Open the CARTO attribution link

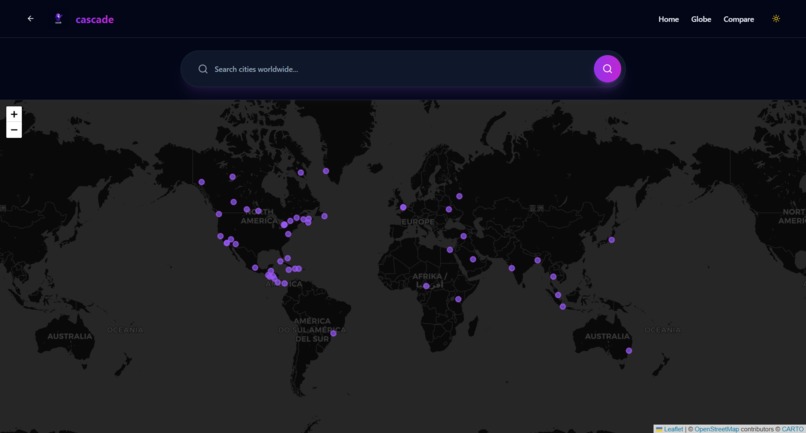792,429
